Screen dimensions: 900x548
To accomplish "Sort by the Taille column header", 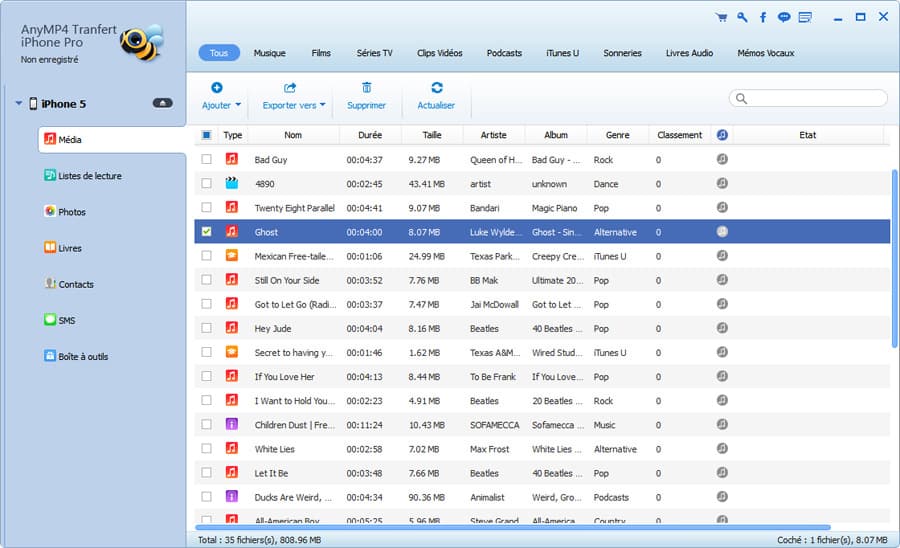I will 432,135.
